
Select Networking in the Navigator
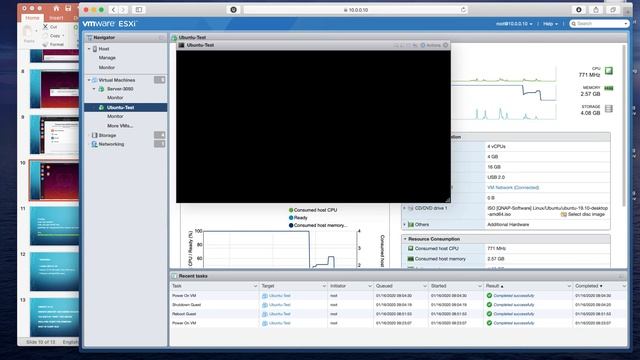coord(111,144)
